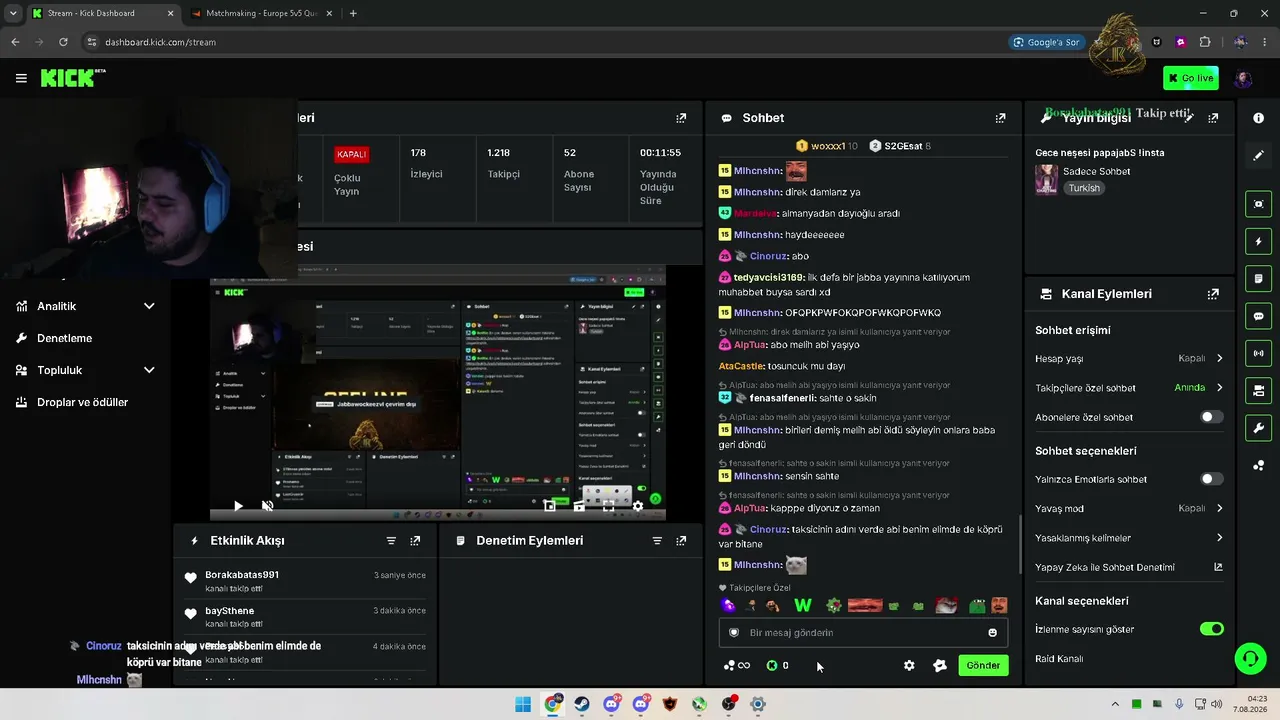
Task: Switch to the Matchmaking browser tab
Action: pyautogui.click(x=260, y=13)
